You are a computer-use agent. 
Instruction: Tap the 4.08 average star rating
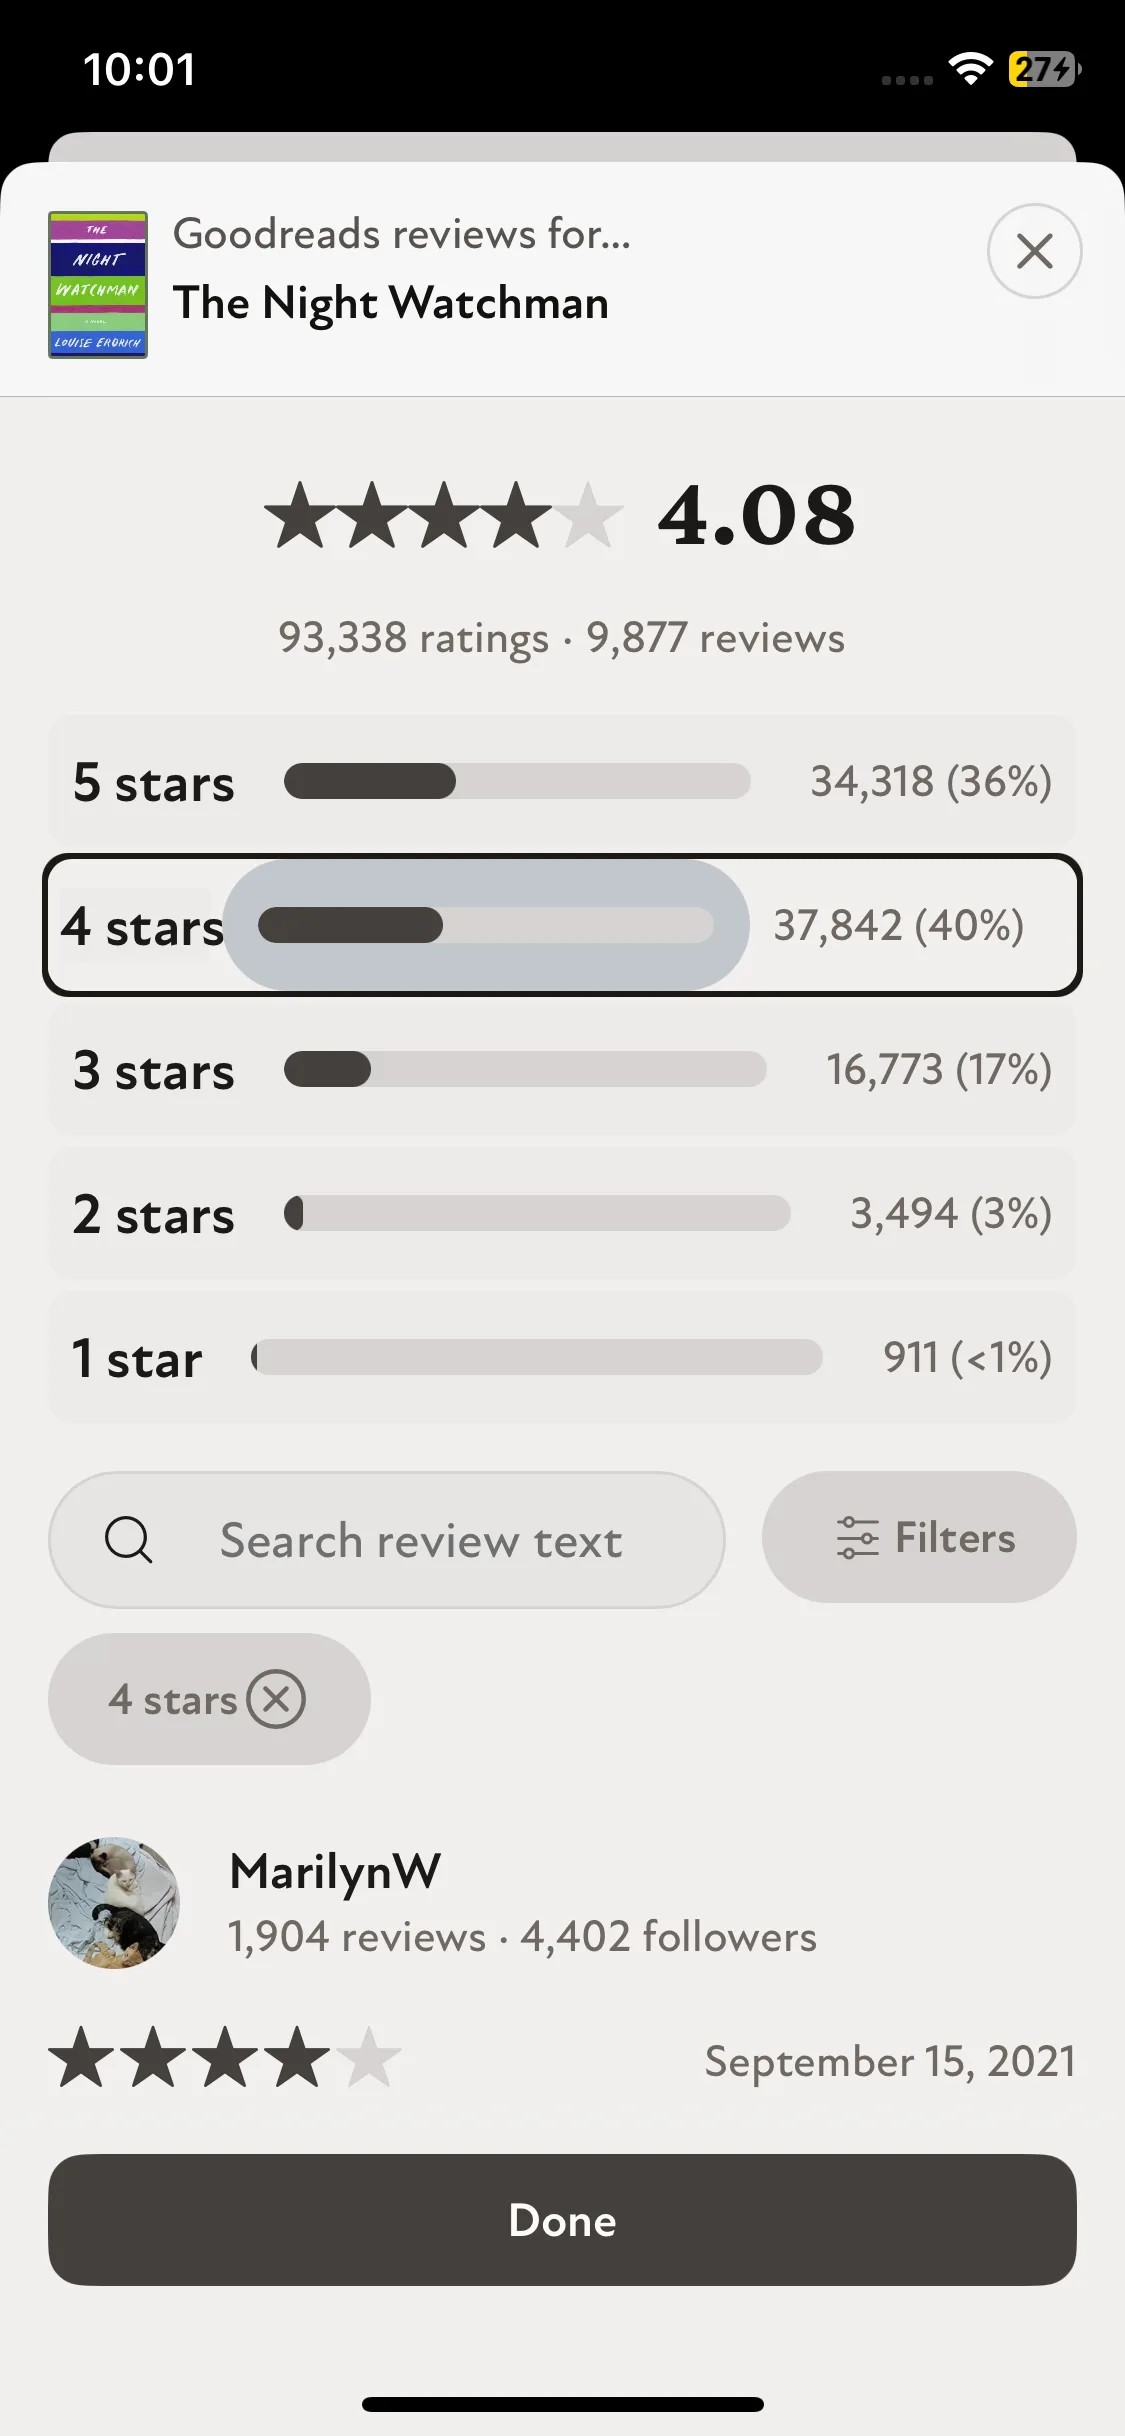coord(560,515)
